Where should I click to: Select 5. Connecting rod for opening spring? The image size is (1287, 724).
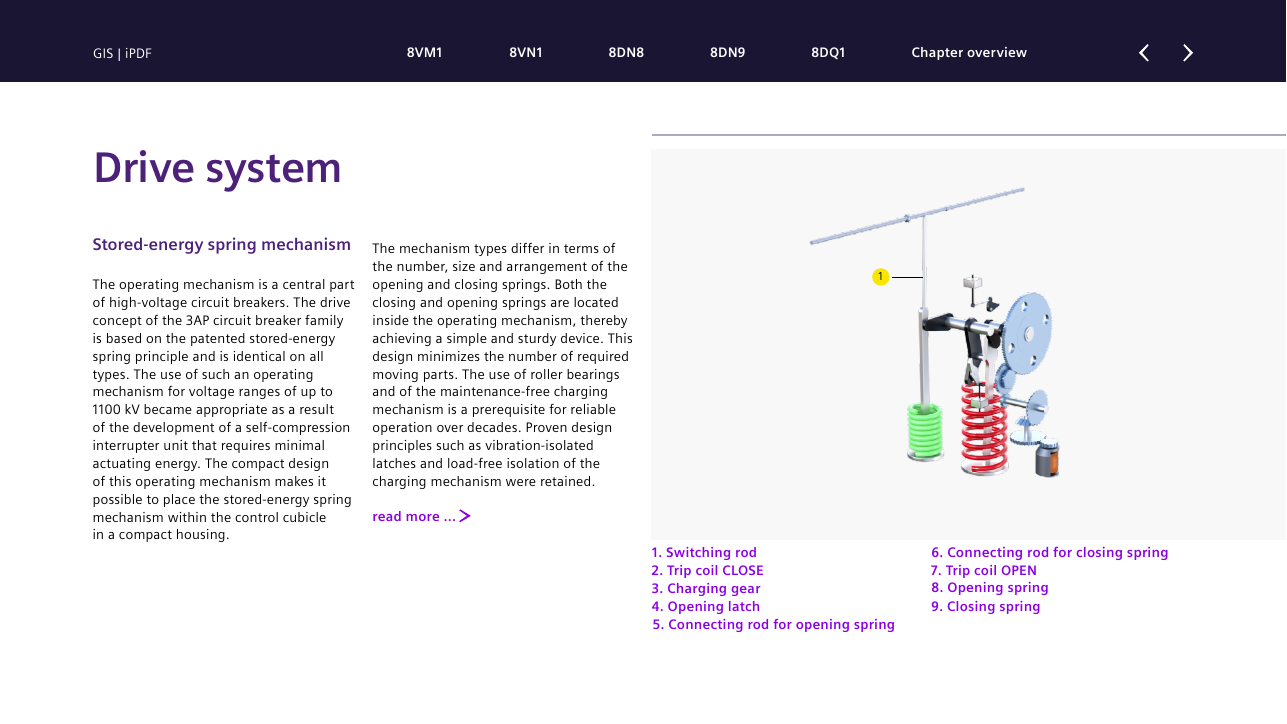(774, 624)
